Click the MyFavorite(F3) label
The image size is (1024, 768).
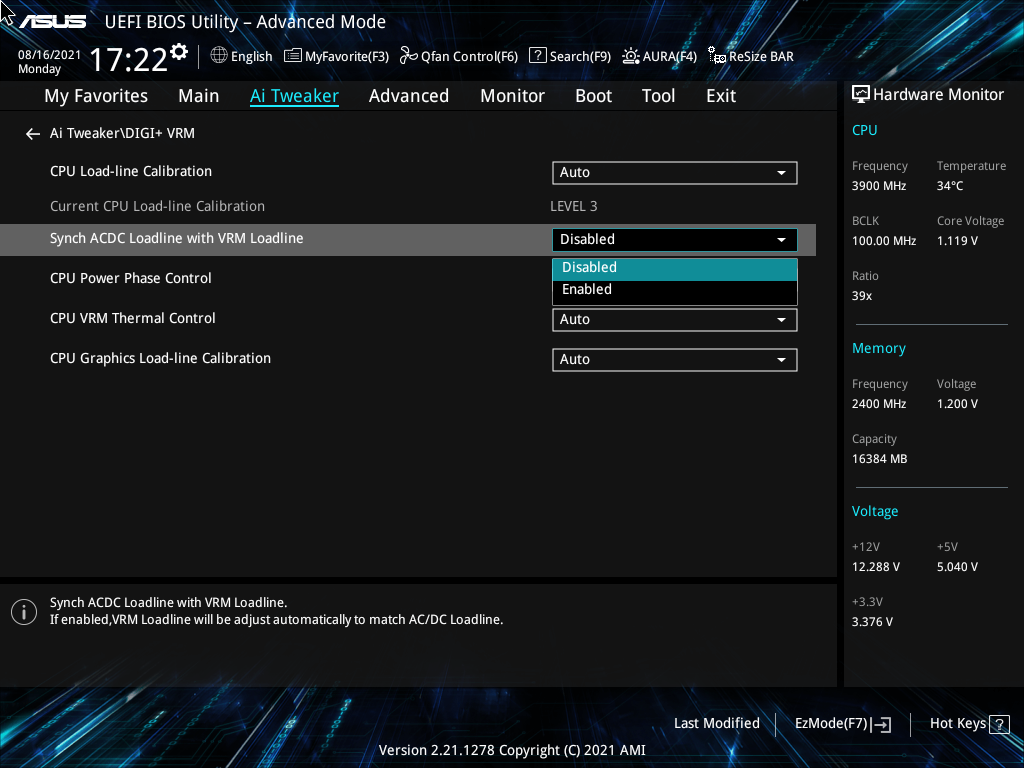coord(347,57)
